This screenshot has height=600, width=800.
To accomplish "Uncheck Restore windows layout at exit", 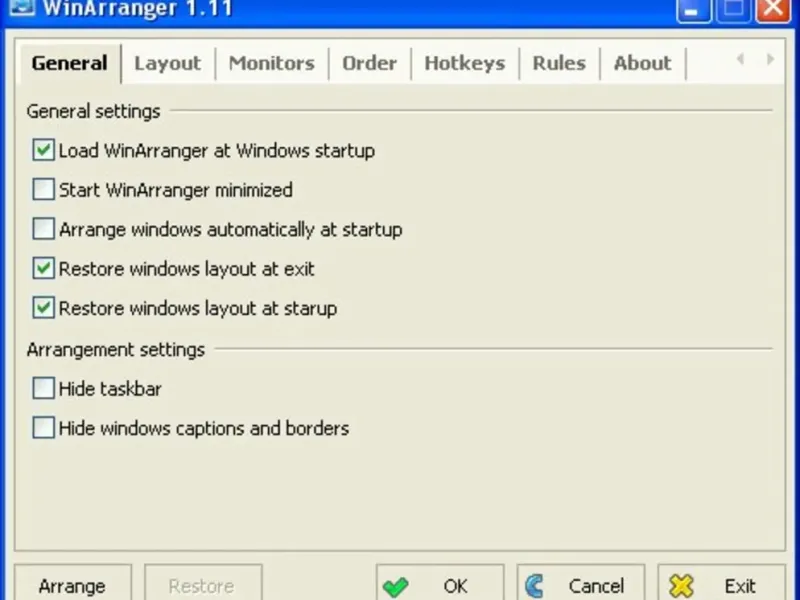I will (x=43, y=268).
